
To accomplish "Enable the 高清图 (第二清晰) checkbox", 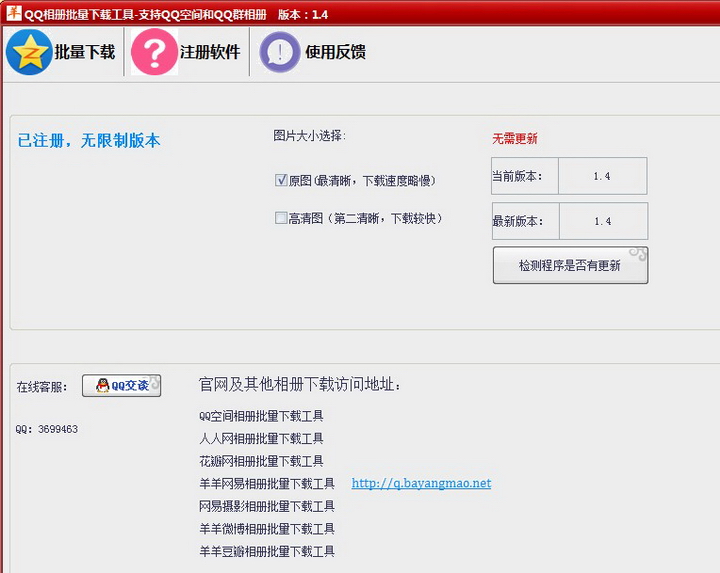I will pyautogui.click(x=281, y=218).
